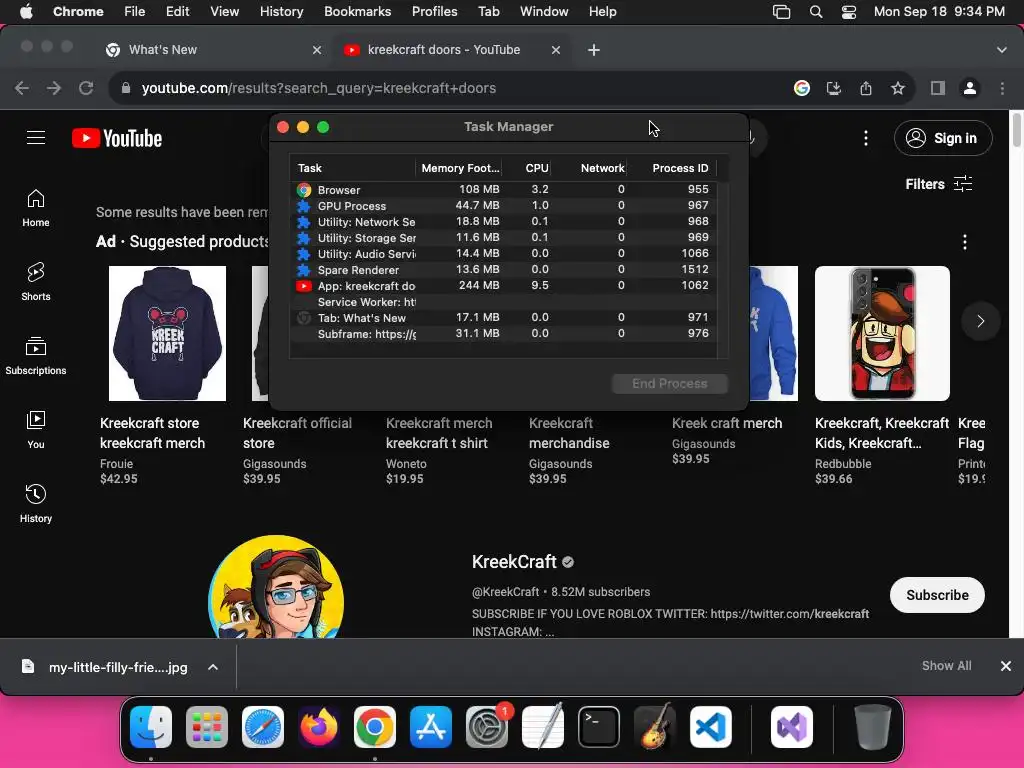Select the GPU Process row
This screenshot has height=768, width=1024.
(x=505, y=206)
